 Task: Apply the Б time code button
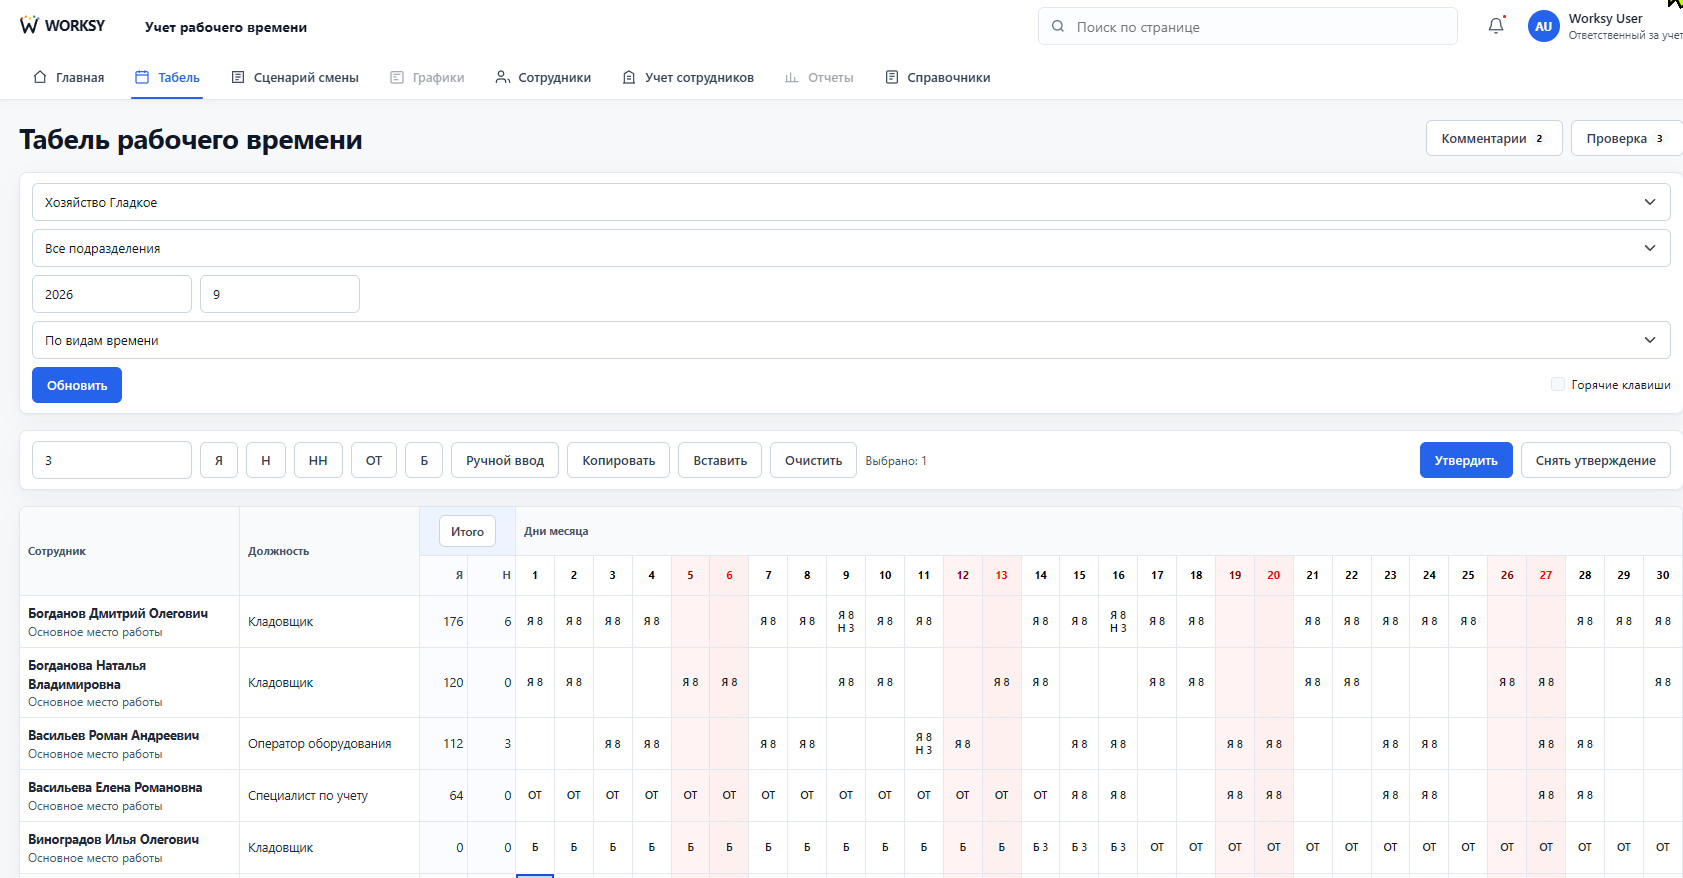tap(424, 460)
